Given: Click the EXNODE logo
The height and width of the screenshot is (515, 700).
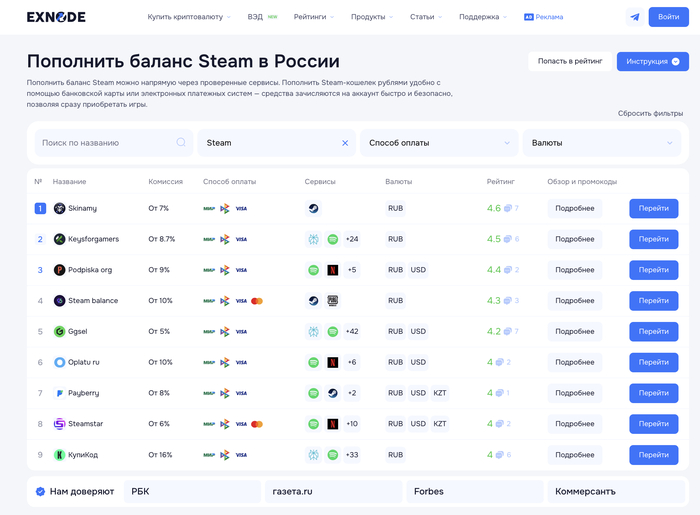Looking at the screenshot, I should 57,17.
